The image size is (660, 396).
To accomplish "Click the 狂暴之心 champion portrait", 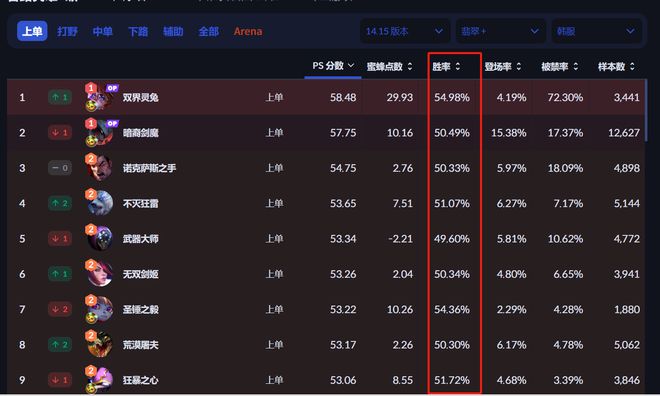I will tap(100, 380).
